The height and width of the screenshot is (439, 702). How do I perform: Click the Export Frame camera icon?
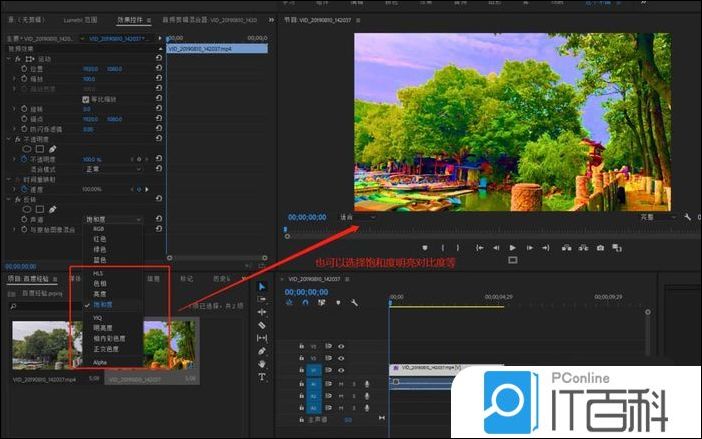click(x=600, y=247)
